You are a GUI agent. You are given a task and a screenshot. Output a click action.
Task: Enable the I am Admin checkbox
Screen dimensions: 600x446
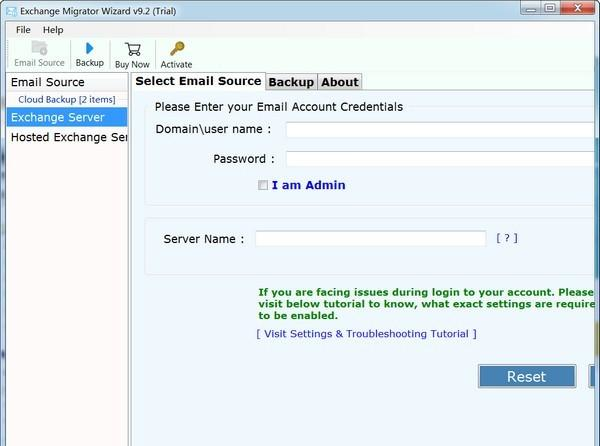[x=263, y=186]
